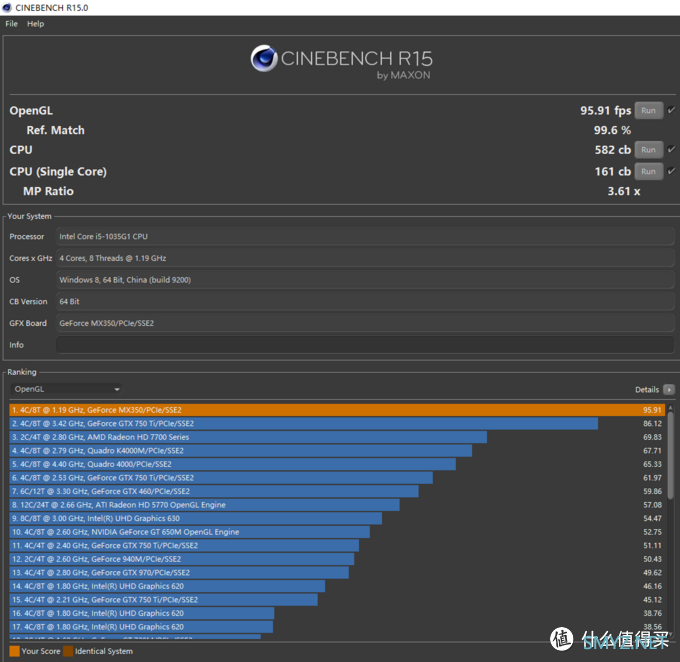Click the CB Version 64 Bit field

tap(365, 302)
